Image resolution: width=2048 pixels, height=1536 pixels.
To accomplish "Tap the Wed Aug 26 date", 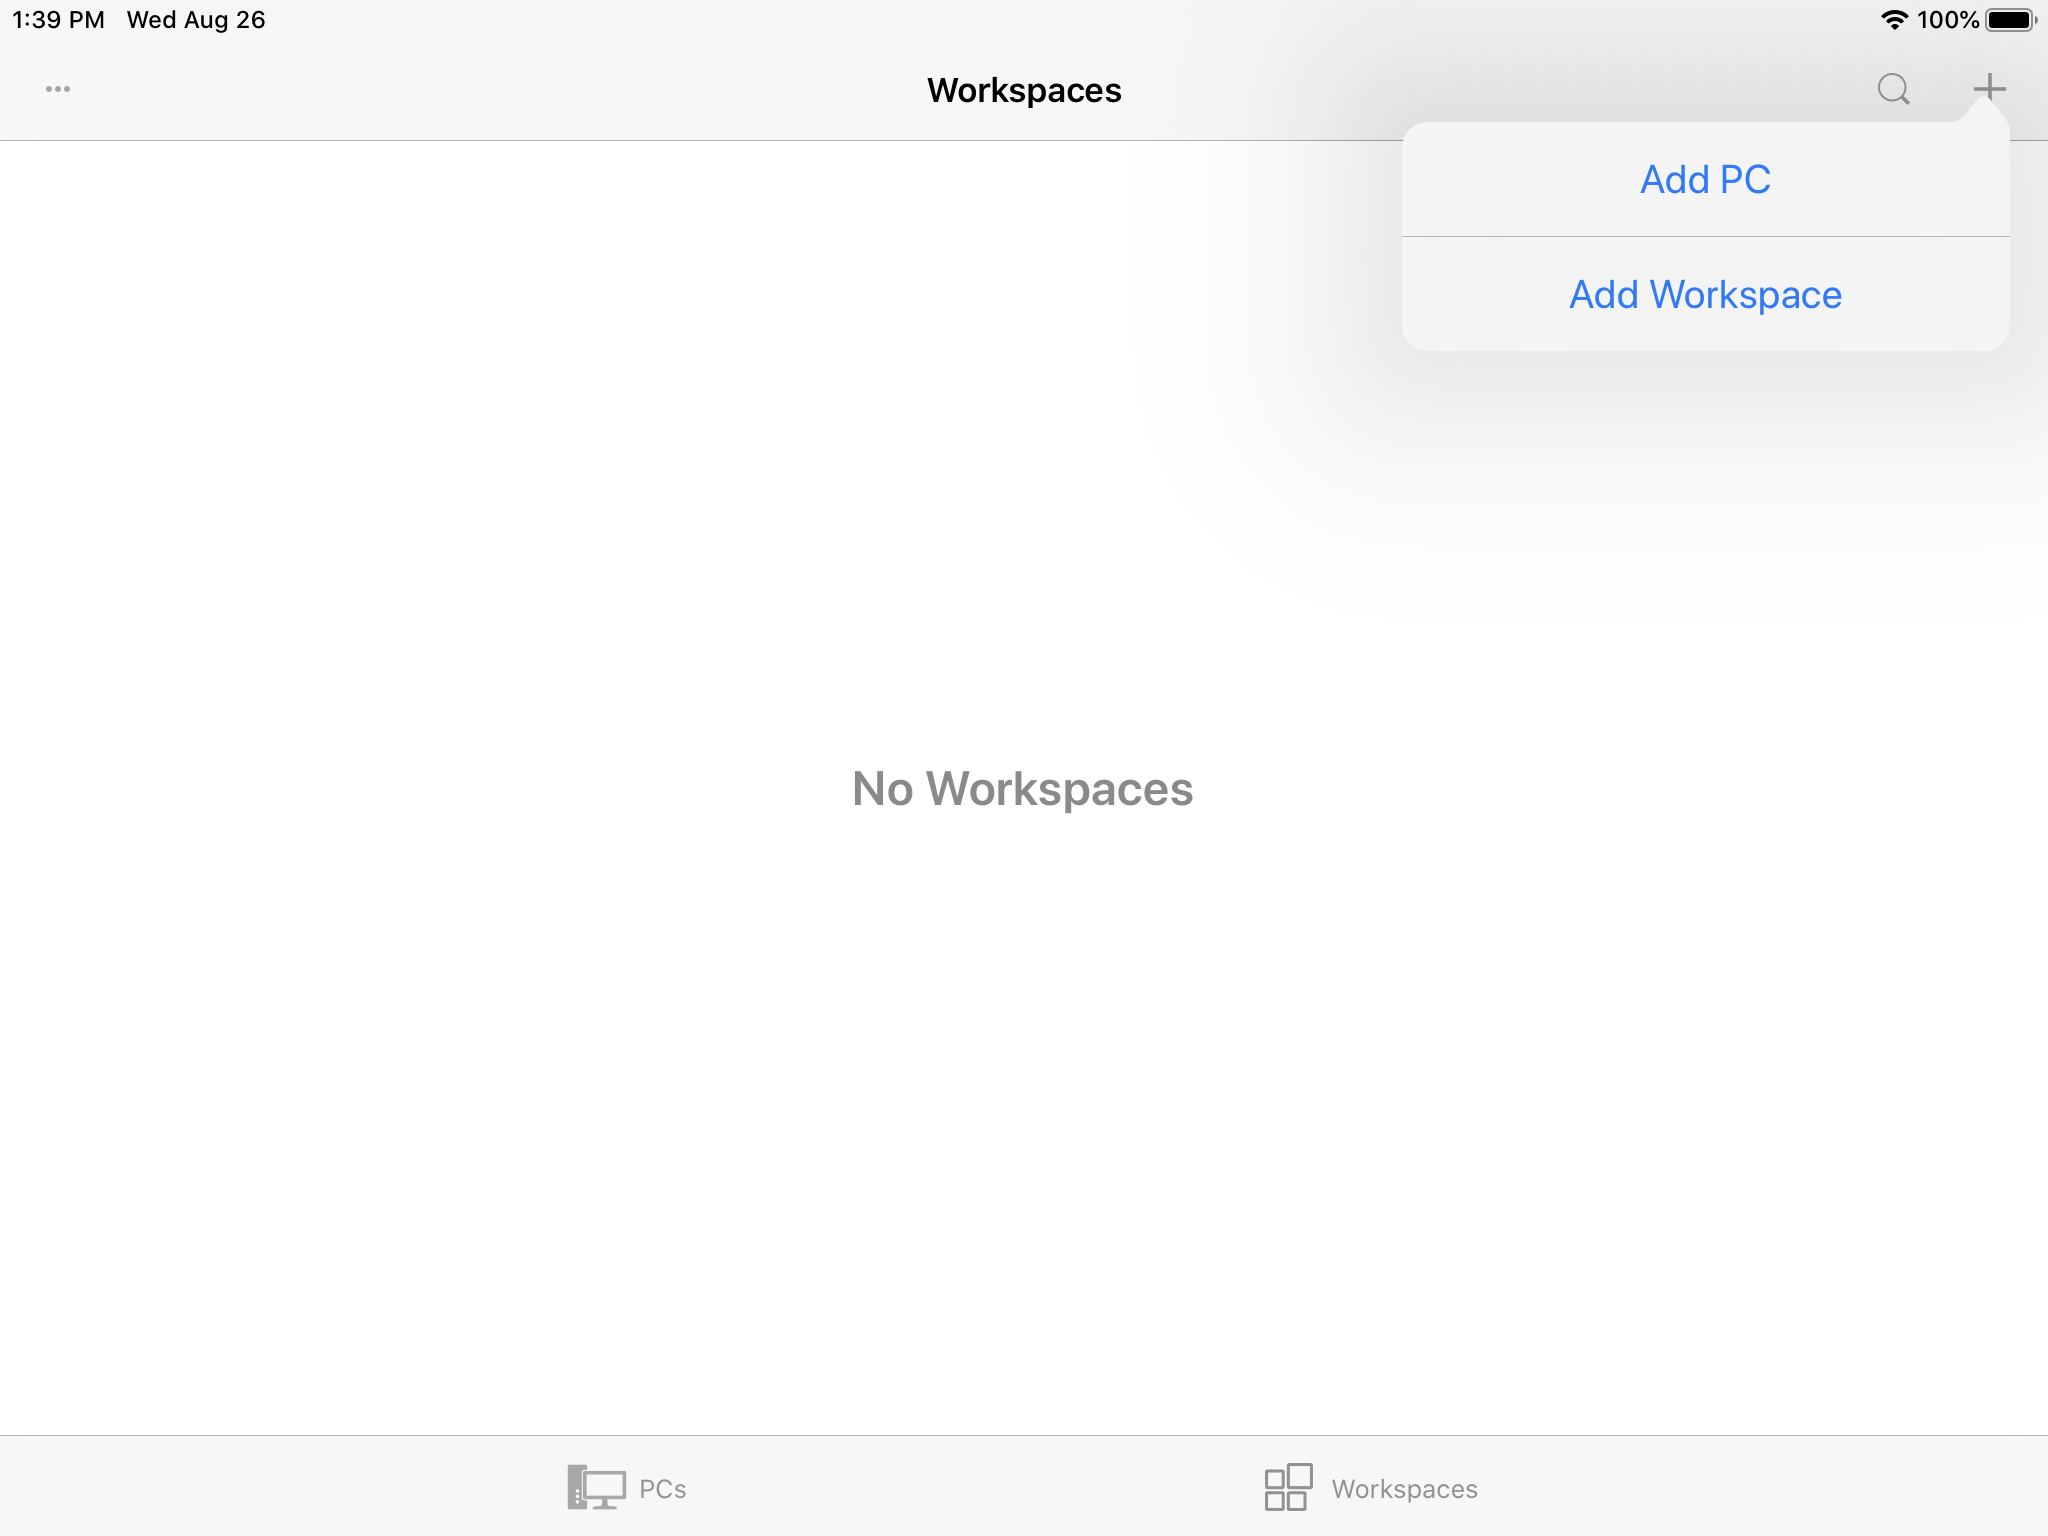I will (196, 20).
